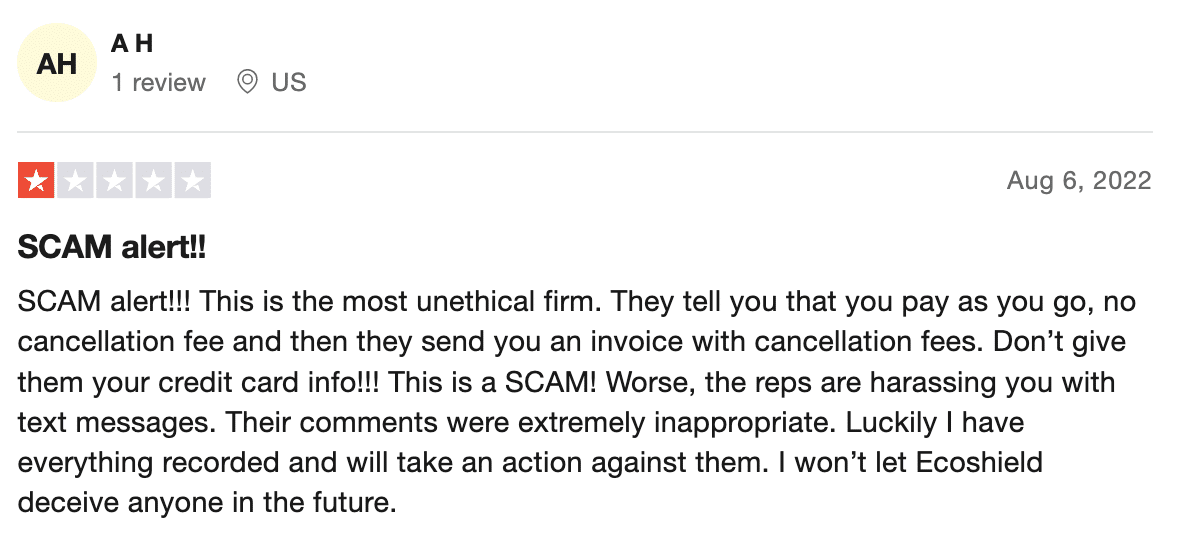Click the Aug 6, 2022 review date

1079,181
